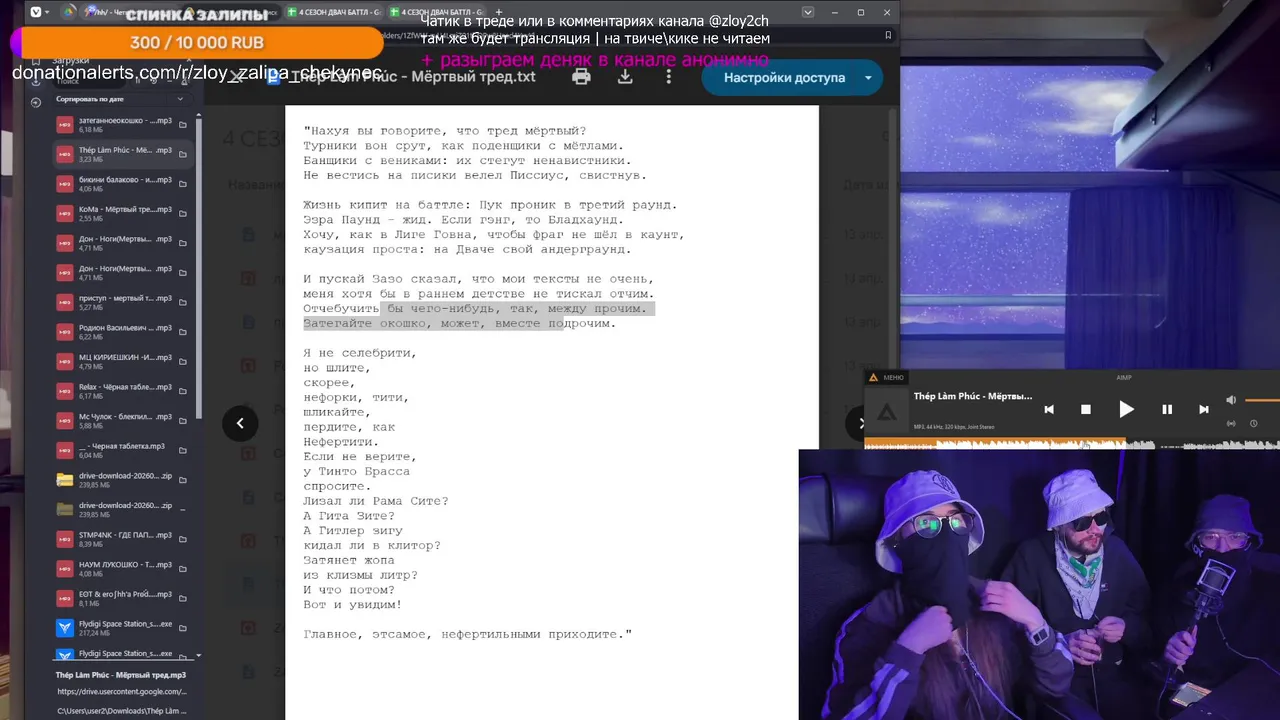
Task: Show Relax - Чёрная таблетка mp3 in folder
Action: click(182, 391)
